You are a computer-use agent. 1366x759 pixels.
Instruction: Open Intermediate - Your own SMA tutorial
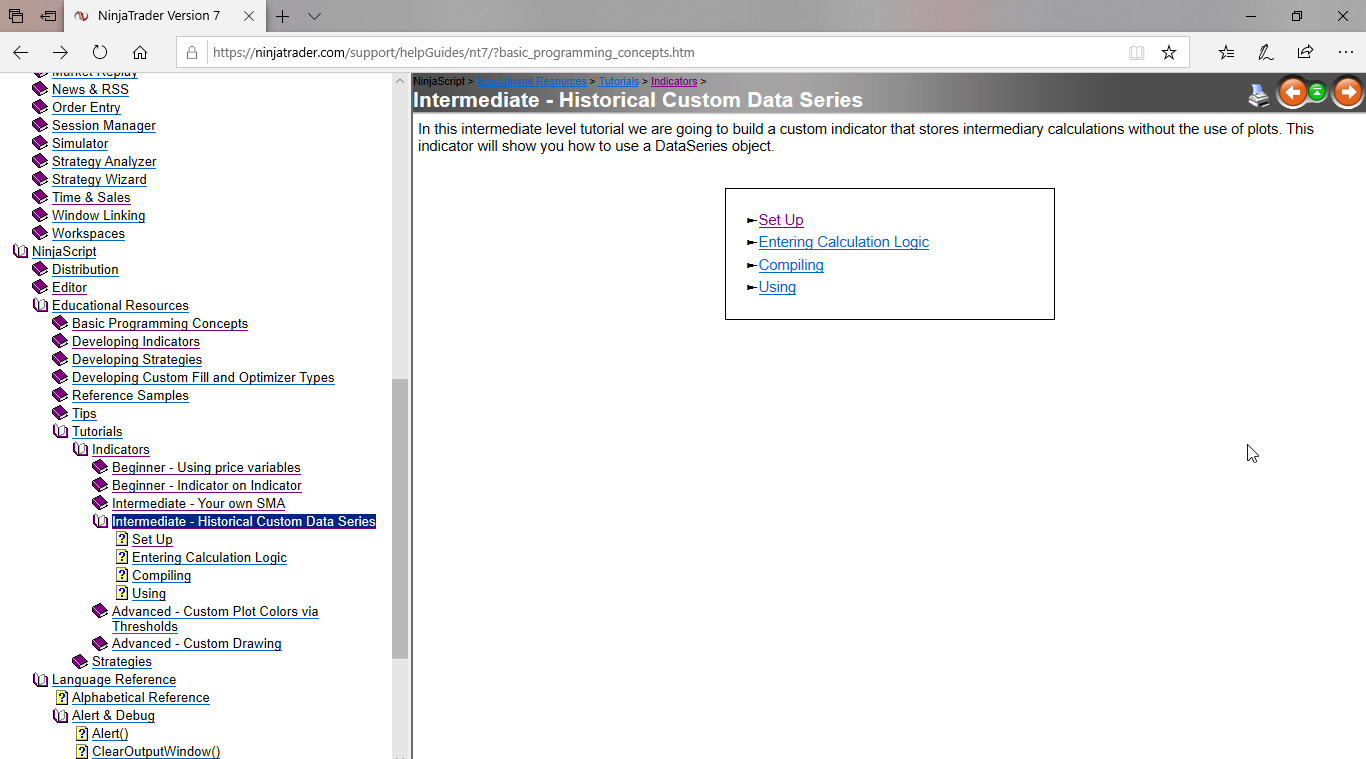pyautogui.click(x=198, y=503)
